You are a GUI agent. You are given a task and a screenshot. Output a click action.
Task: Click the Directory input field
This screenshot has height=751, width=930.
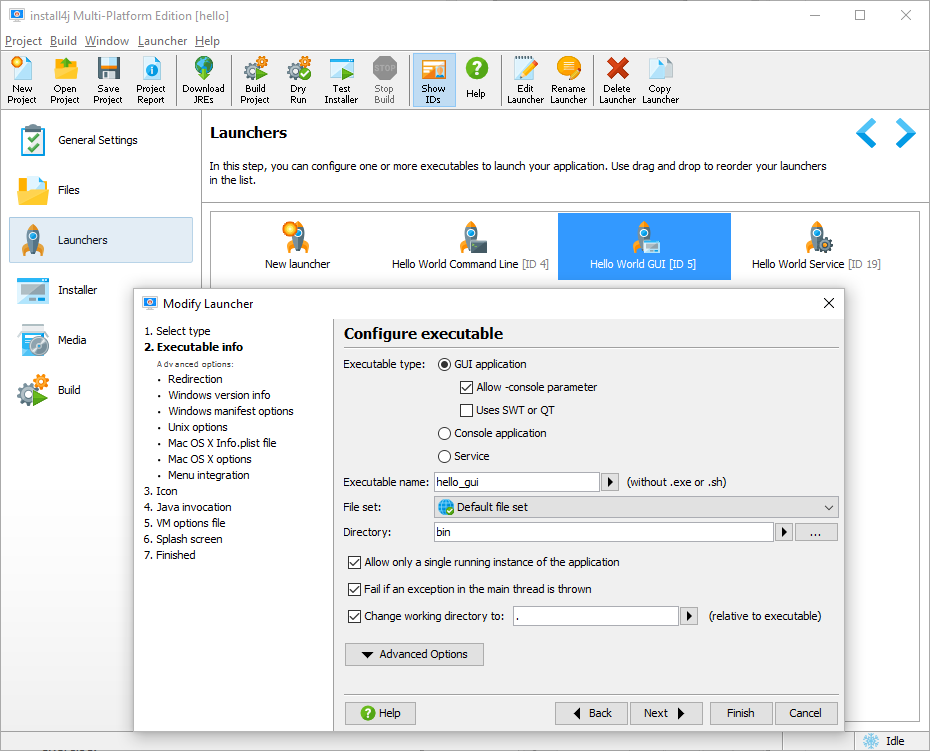tap(604, 532)
